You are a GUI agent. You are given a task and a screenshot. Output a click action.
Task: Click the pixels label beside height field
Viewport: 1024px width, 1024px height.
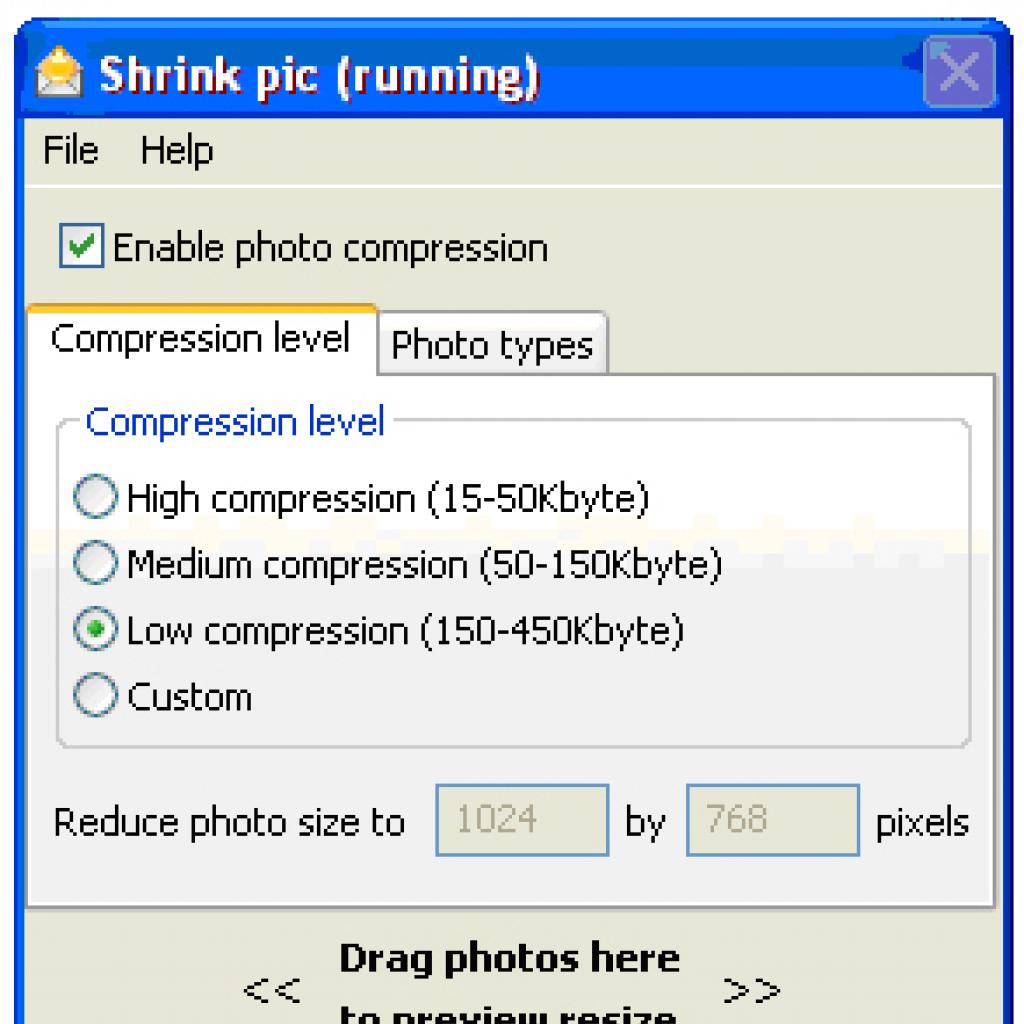tap(921, 823)
